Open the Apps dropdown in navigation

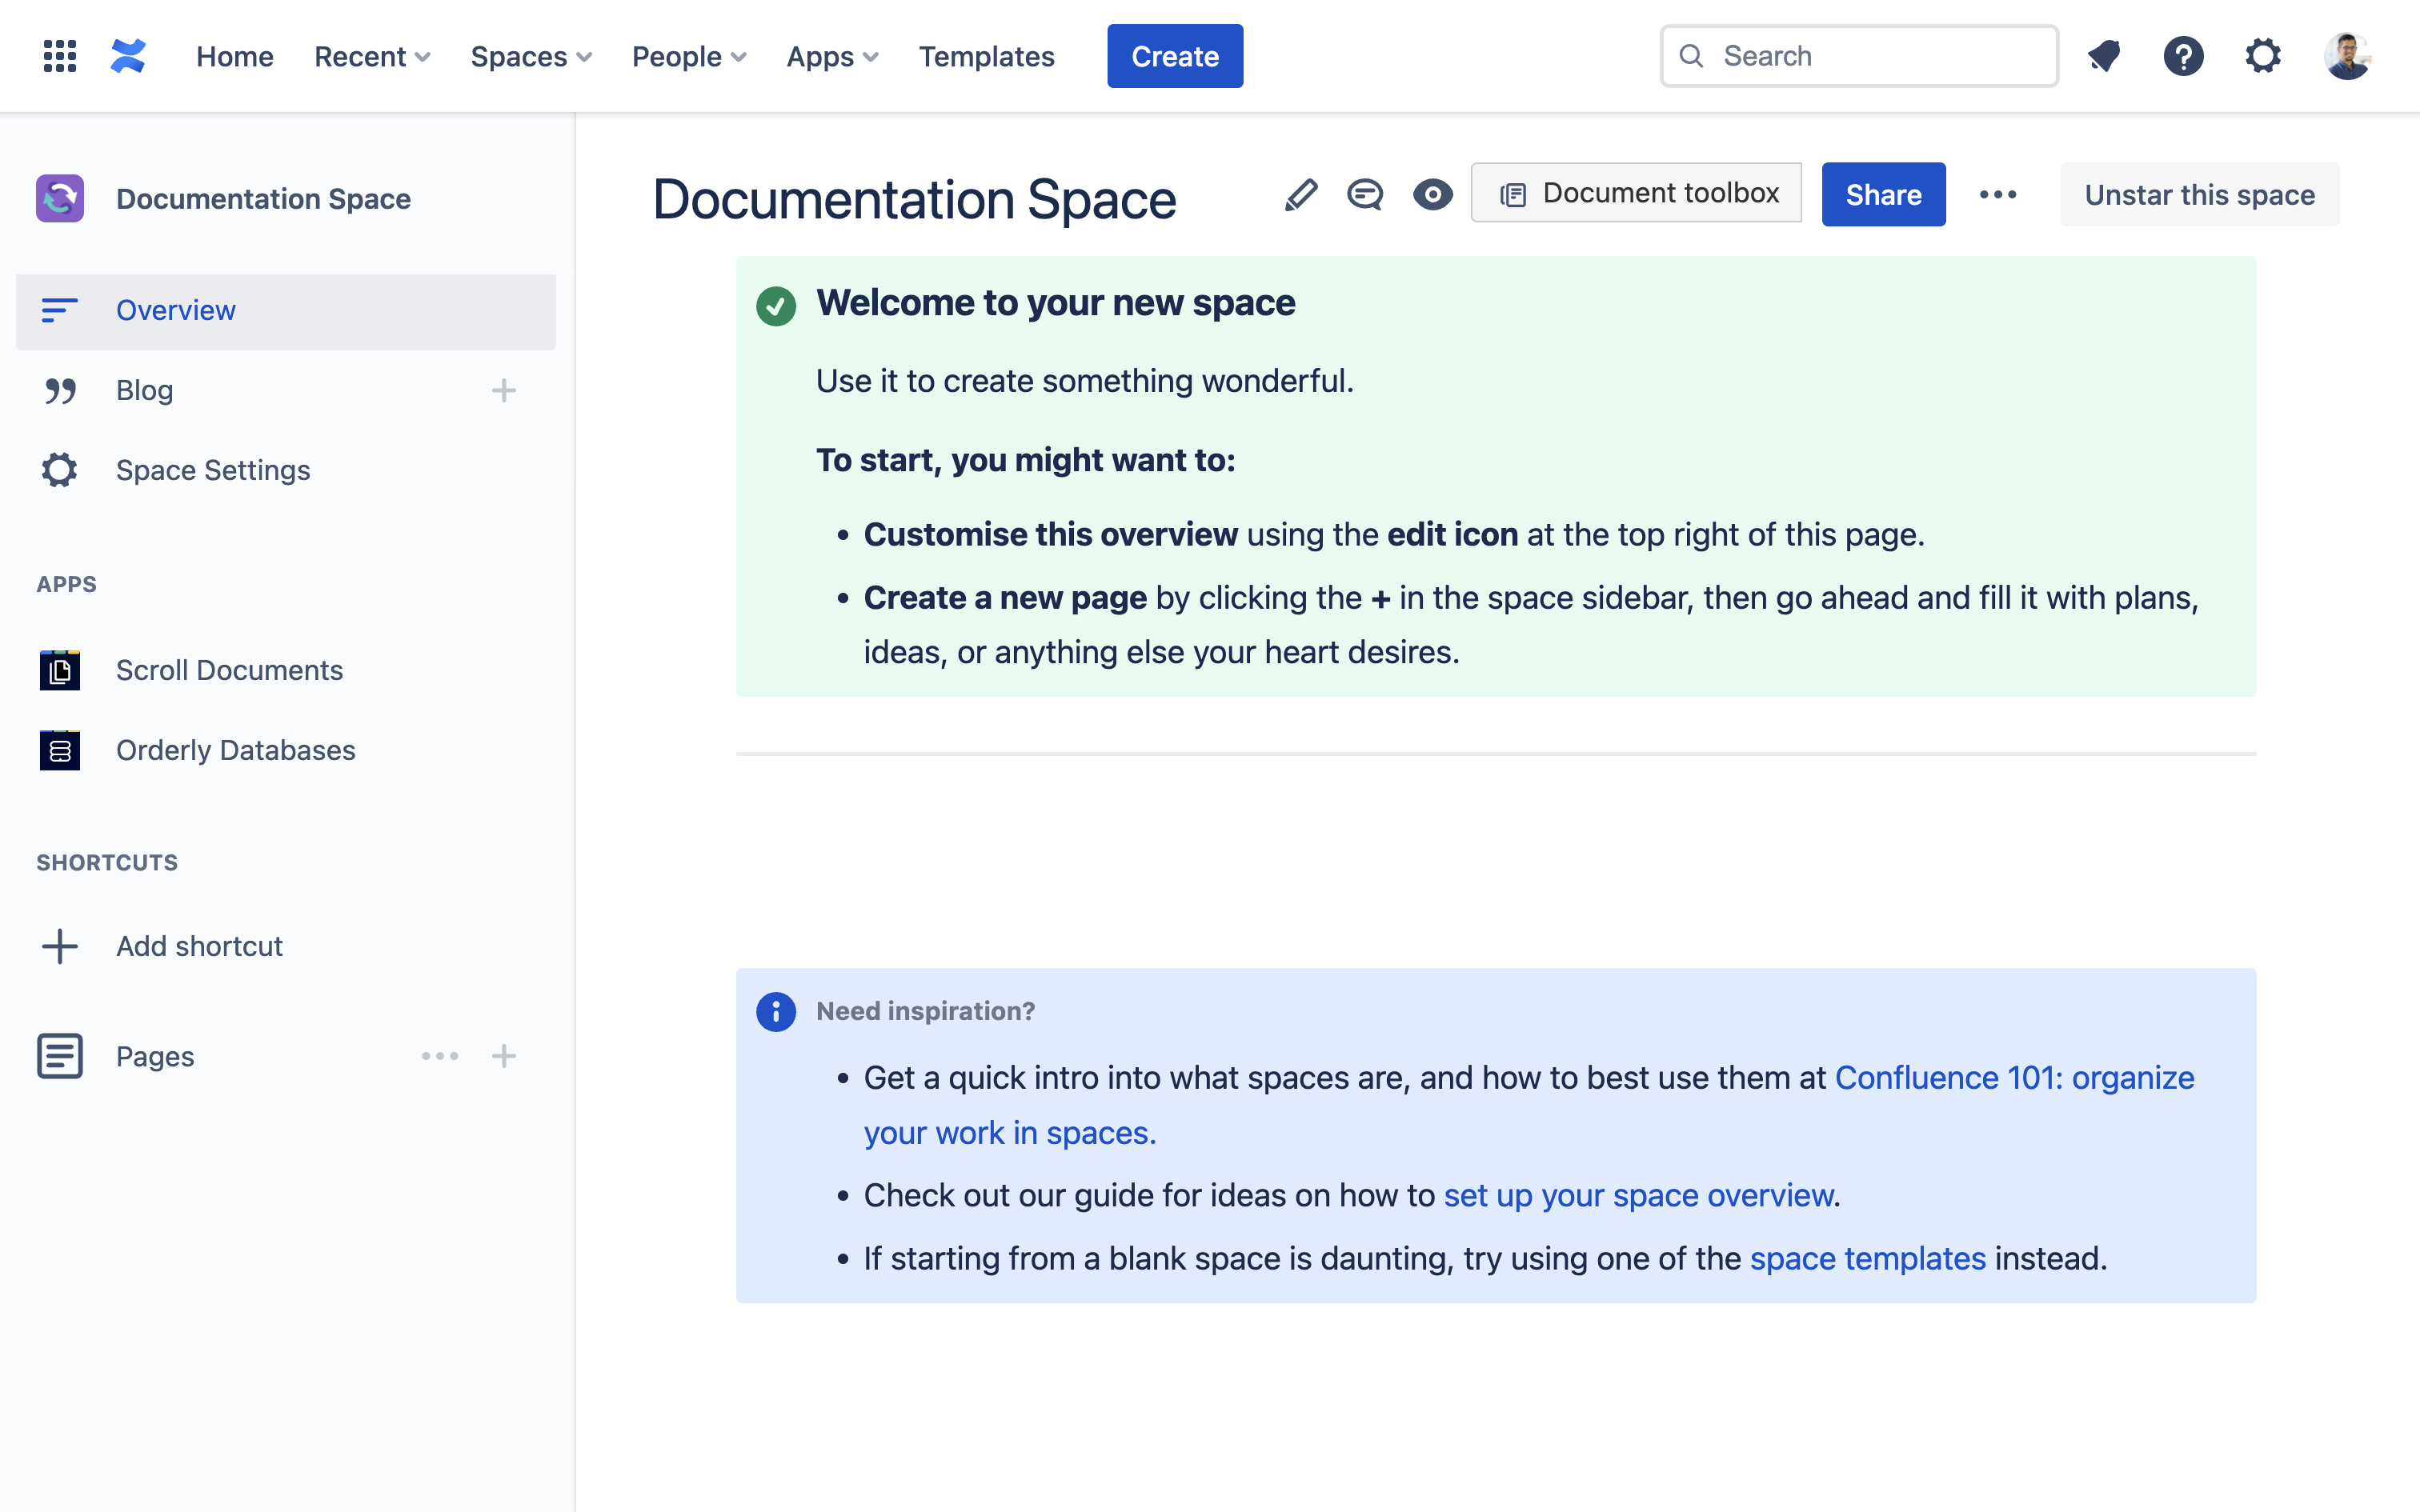pyautogui.click(x=832, y=56)
